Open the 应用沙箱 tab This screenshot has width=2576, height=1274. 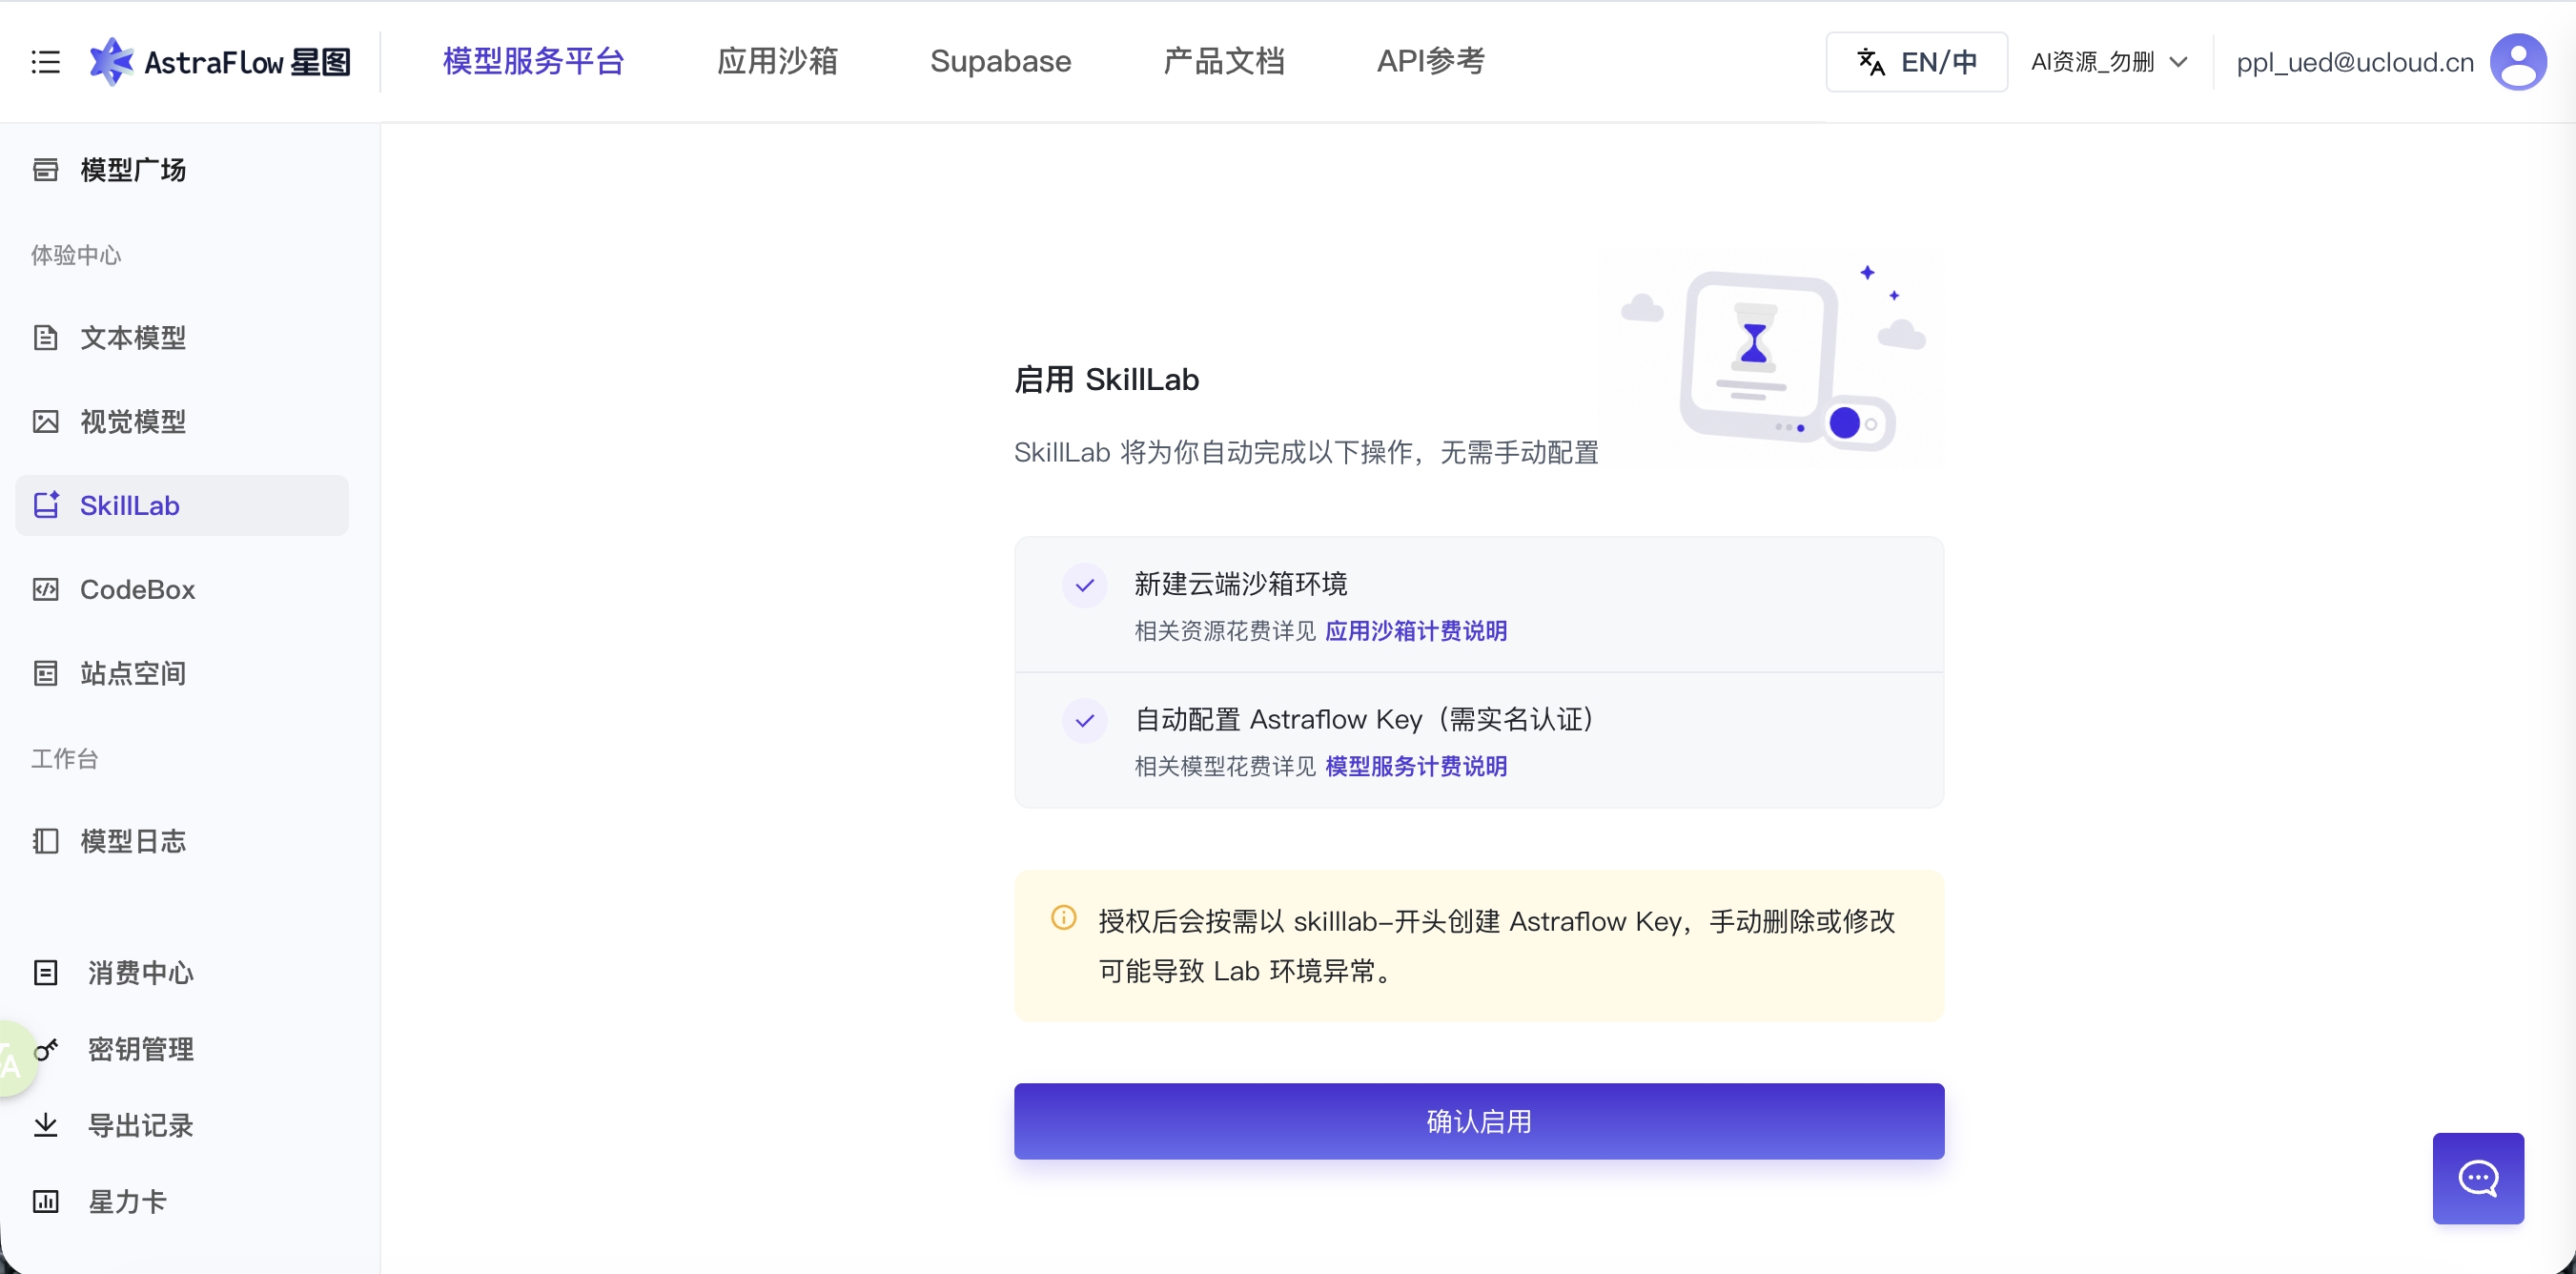coord(778,62)
